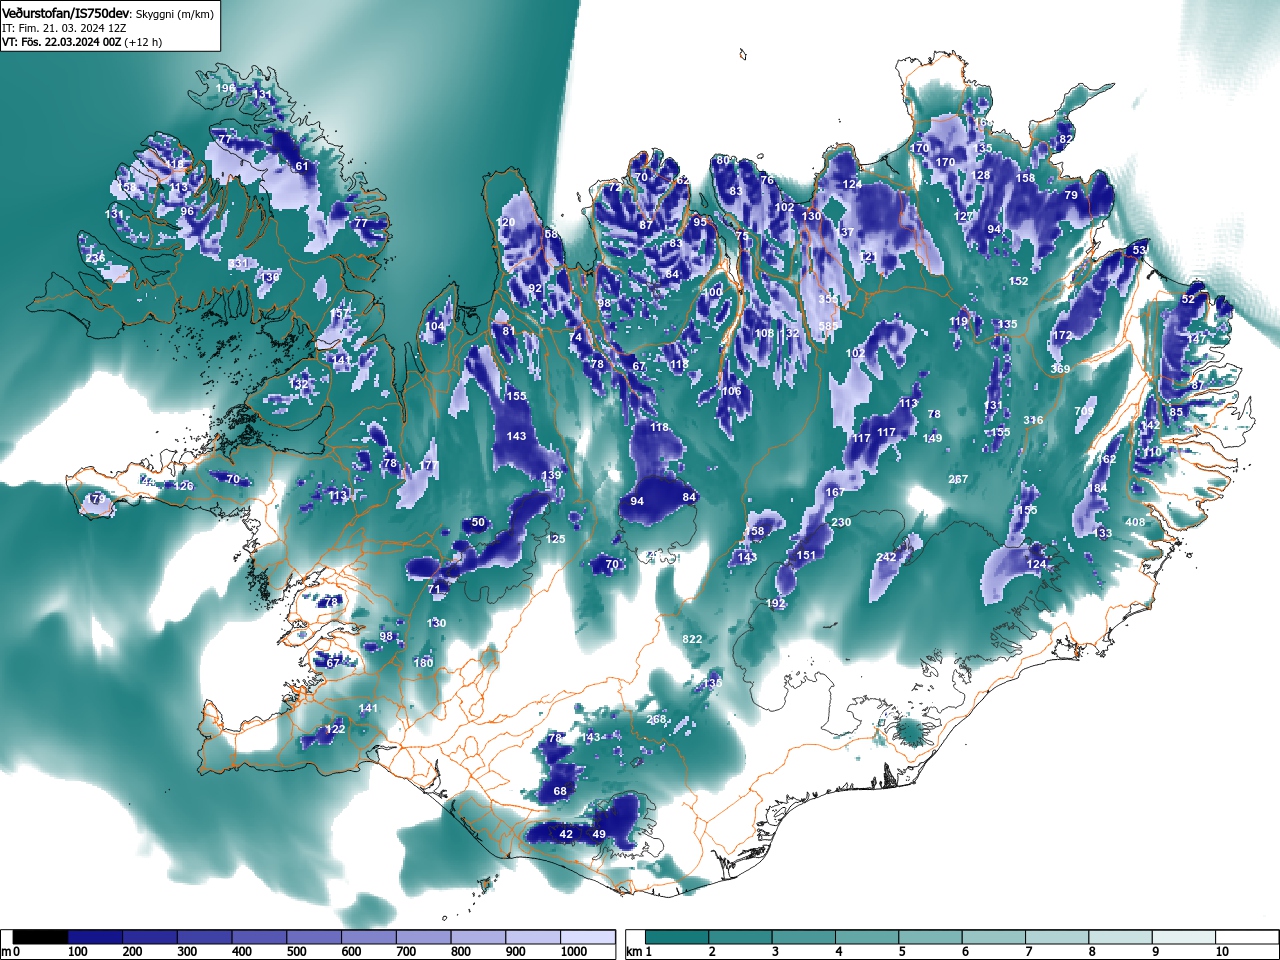Screen dimensions: 1280x960
Task: Click the '192' value on the map
Action: (776, 603)
